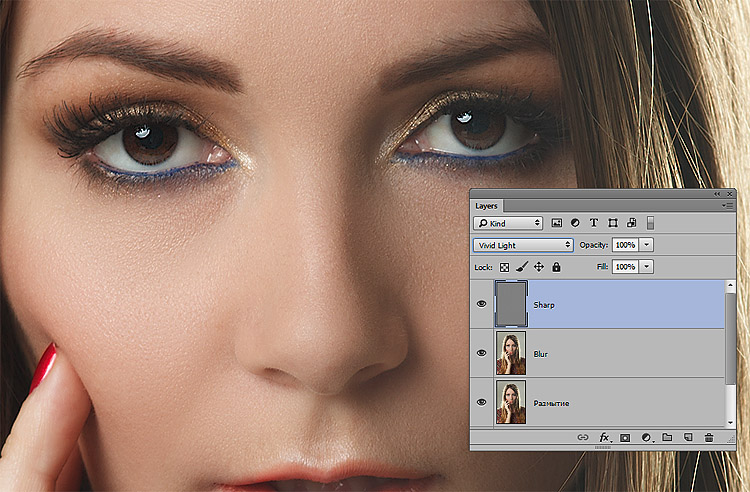Open Layers panel flyout menu

(728, 206)
